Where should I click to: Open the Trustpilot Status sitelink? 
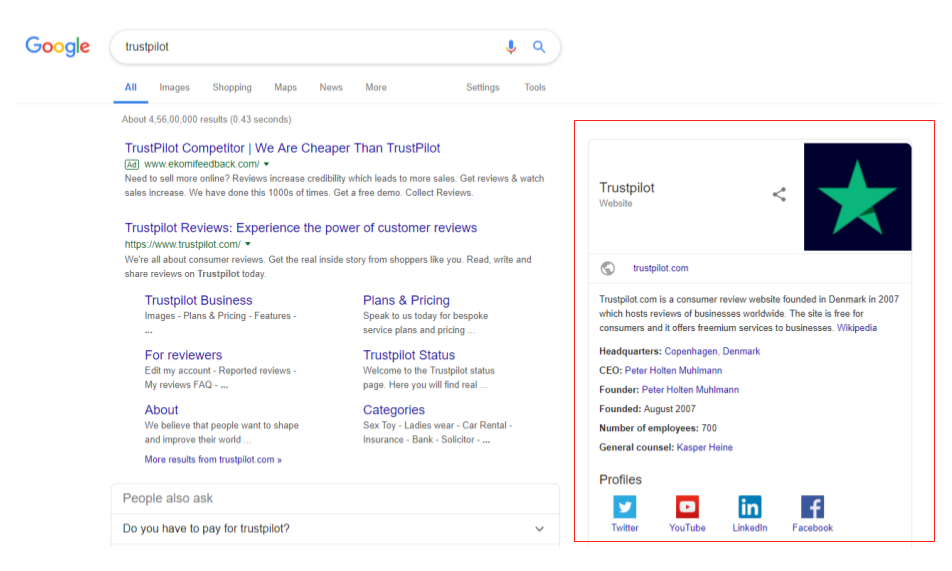coord(409,355)
